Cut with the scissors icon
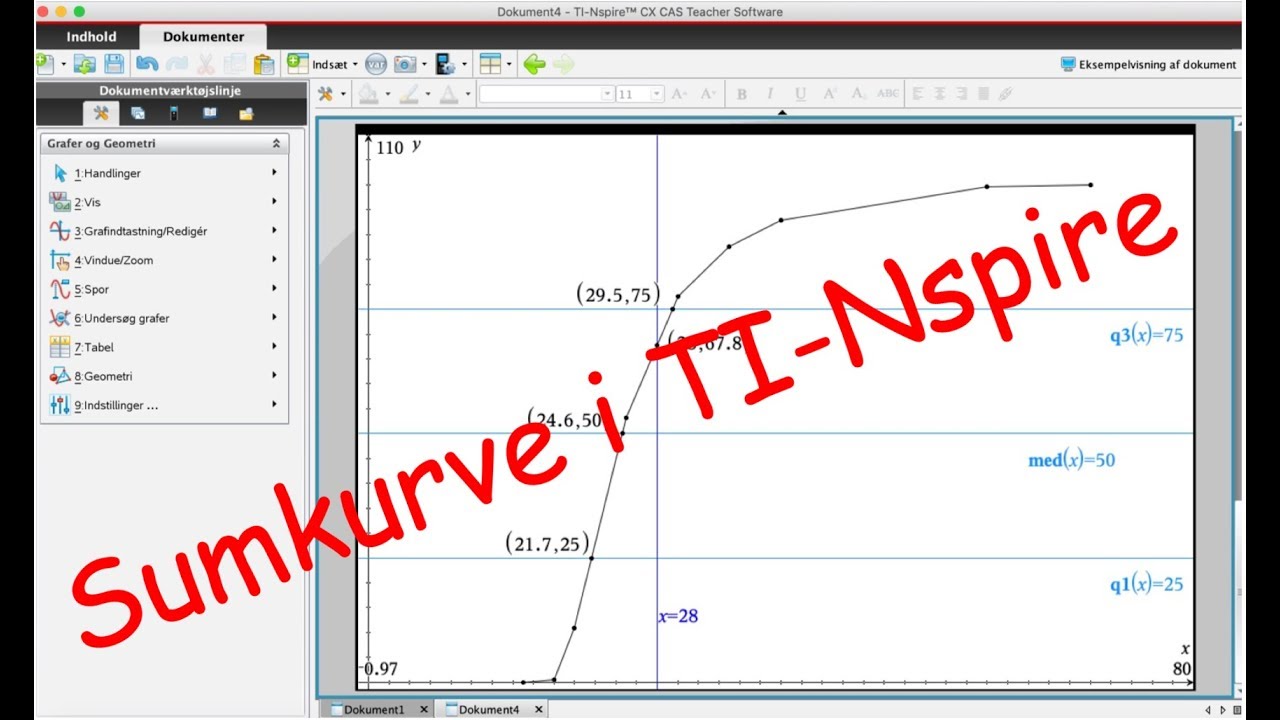This screenshot has width=1280, height=720. 206,64
